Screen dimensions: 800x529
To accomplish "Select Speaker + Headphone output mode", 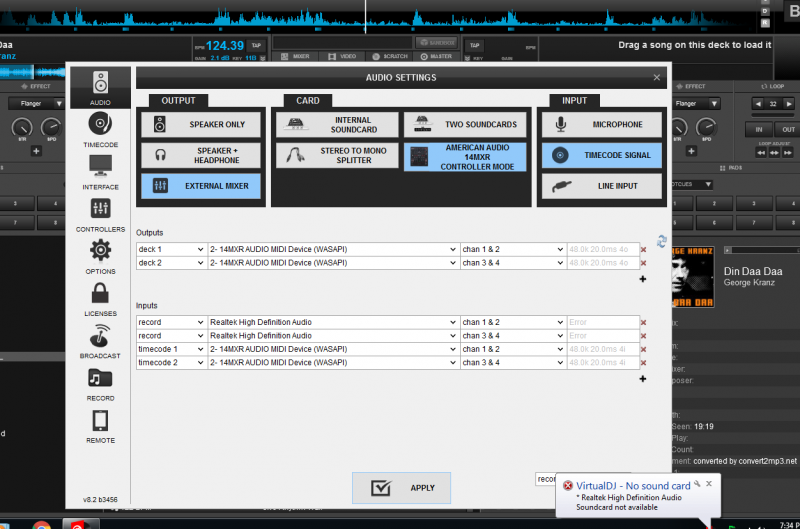I will point(201,156).
